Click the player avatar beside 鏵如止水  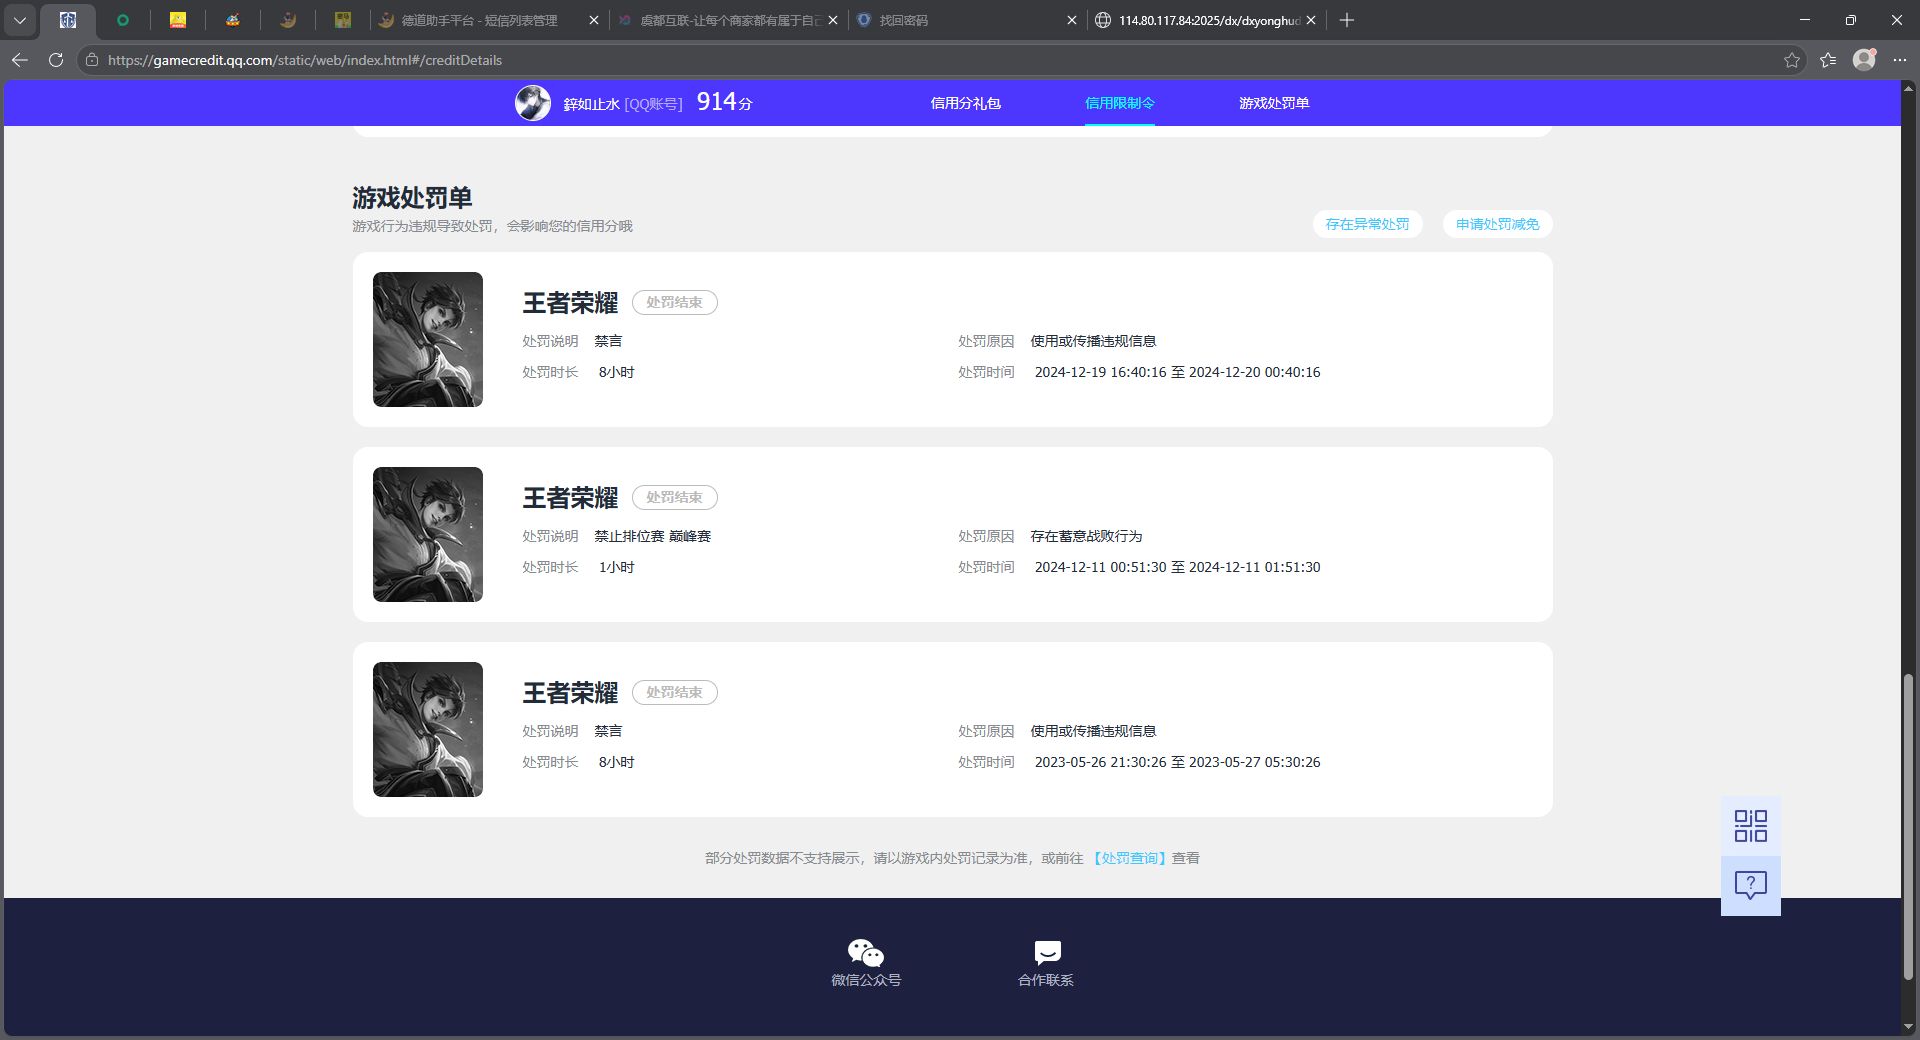click(533, 102)
